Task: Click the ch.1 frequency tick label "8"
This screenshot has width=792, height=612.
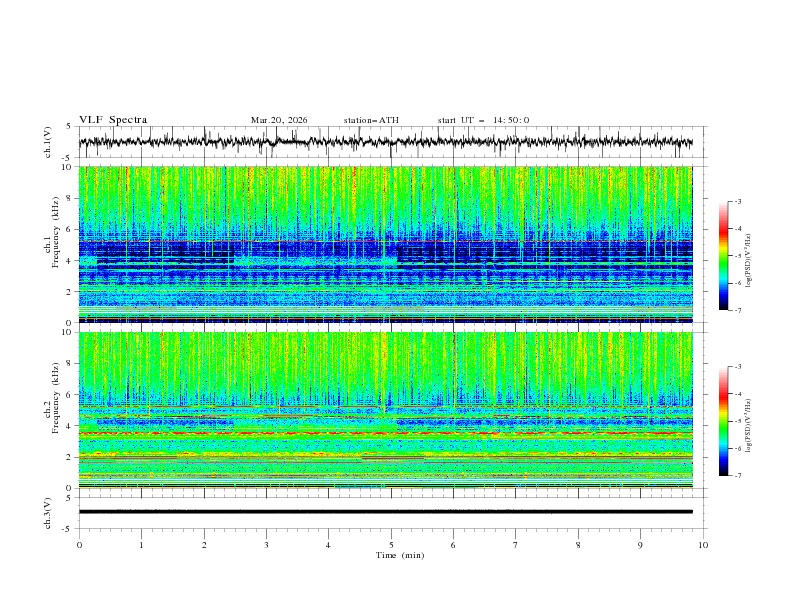Action: (x=71, y=198)
